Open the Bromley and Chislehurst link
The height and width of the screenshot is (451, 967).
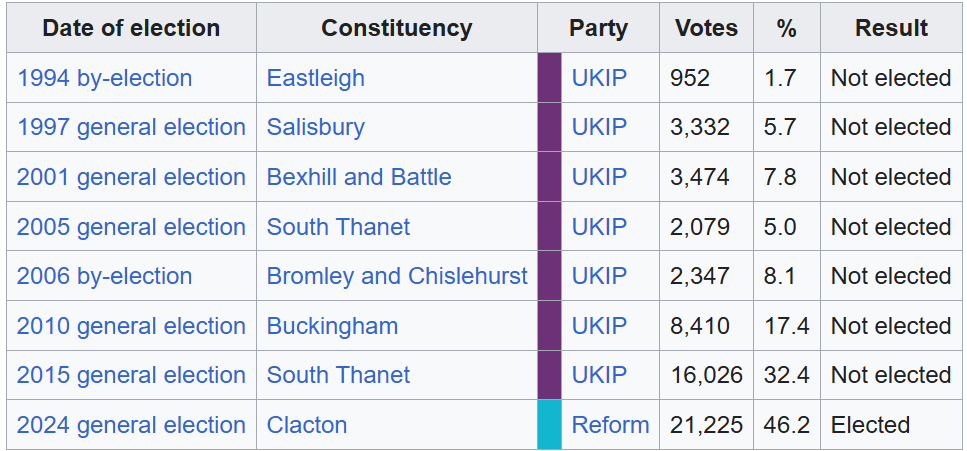(396, 276)
